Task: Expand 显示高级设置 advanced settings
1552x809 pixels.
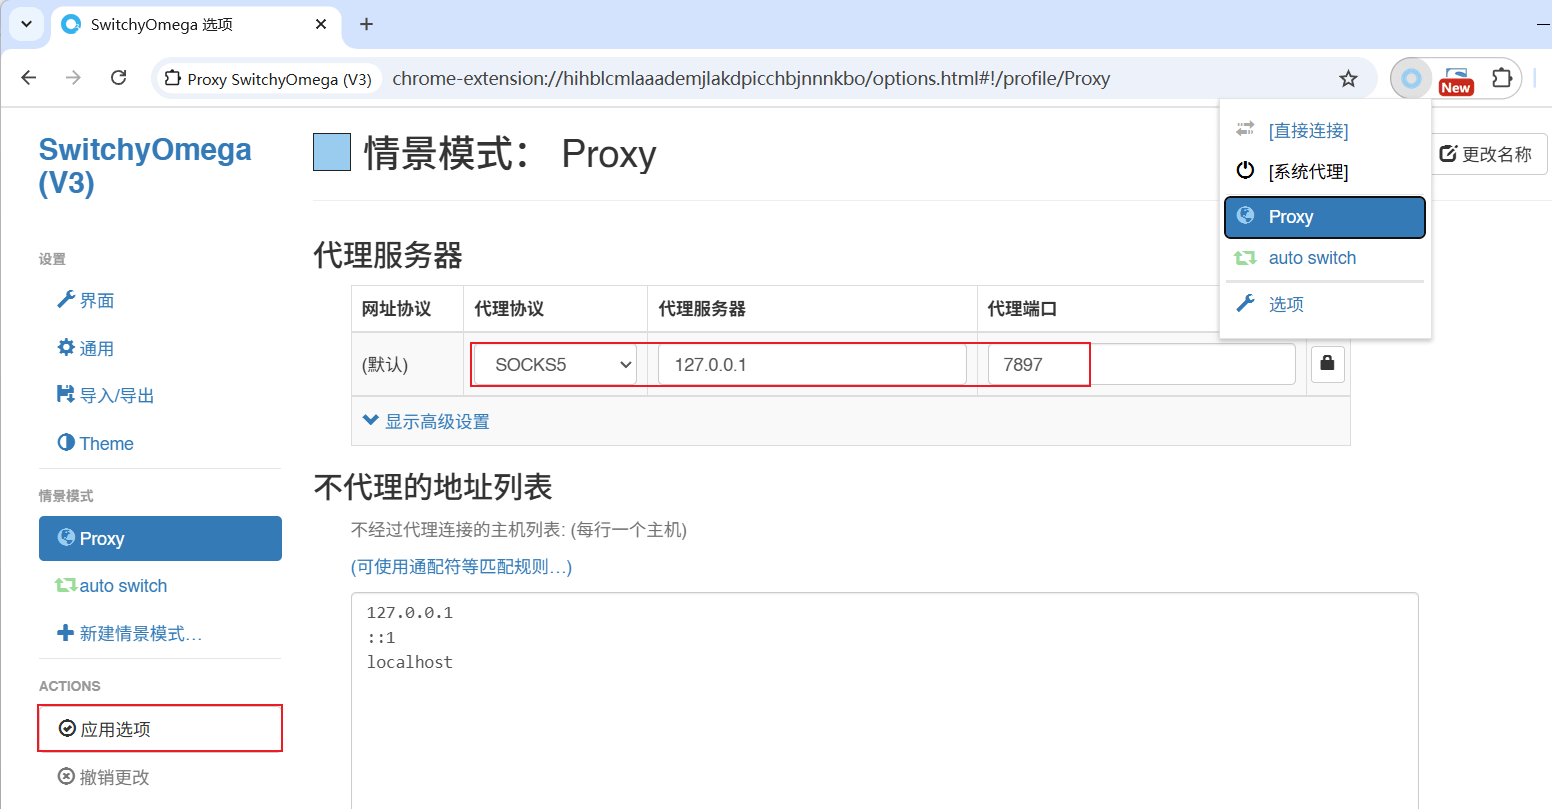Action: (x=426, y=422)
